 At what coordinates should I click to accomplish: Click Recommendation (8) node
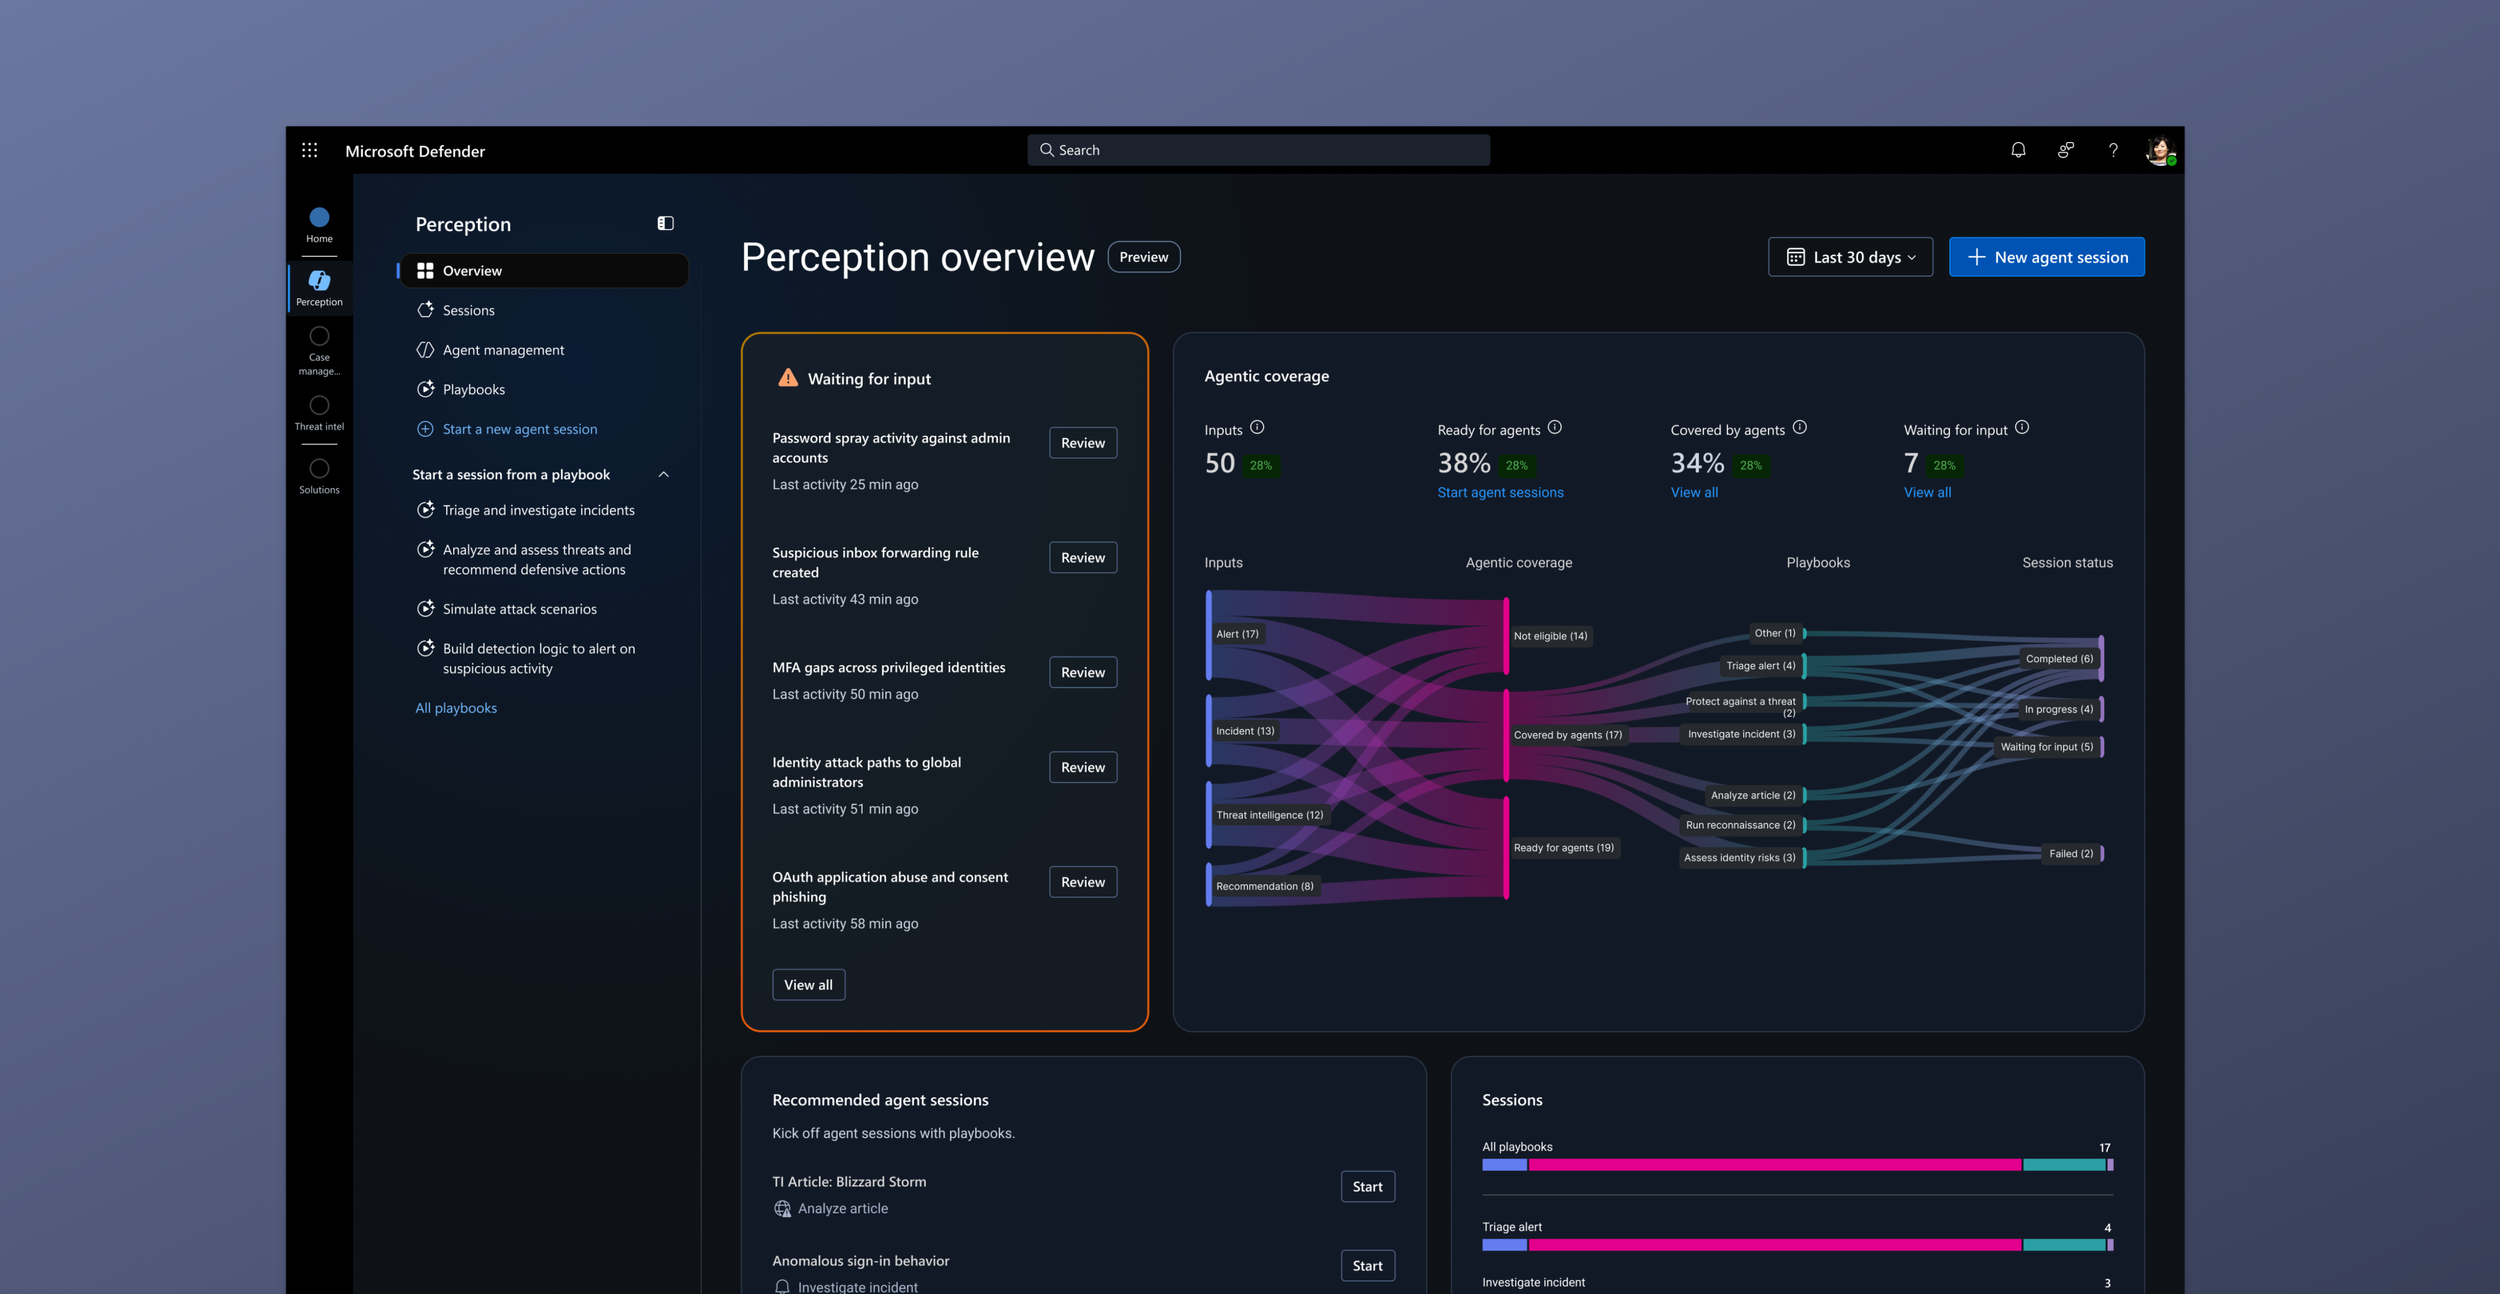tap(1265, 886)
